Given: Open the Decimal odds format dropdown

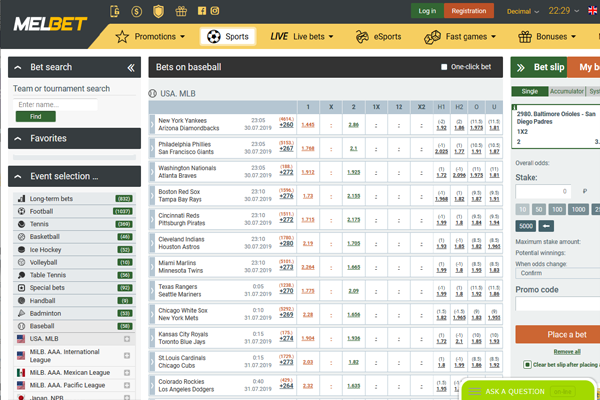Looking at the screenshot, I should coord(523,11).
